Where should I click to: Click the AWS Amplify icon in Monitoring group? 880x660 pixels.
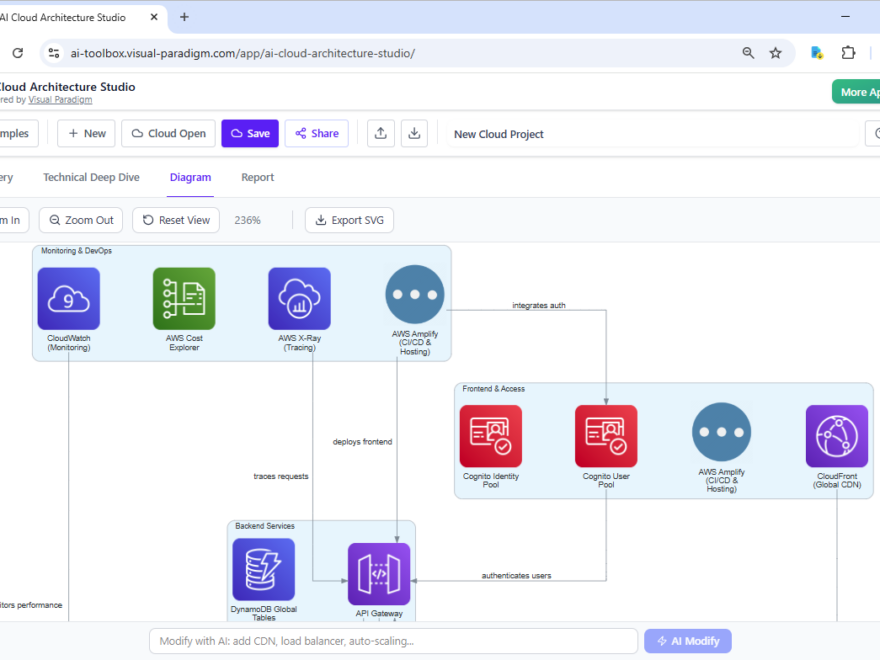click(x=414, y=294)
